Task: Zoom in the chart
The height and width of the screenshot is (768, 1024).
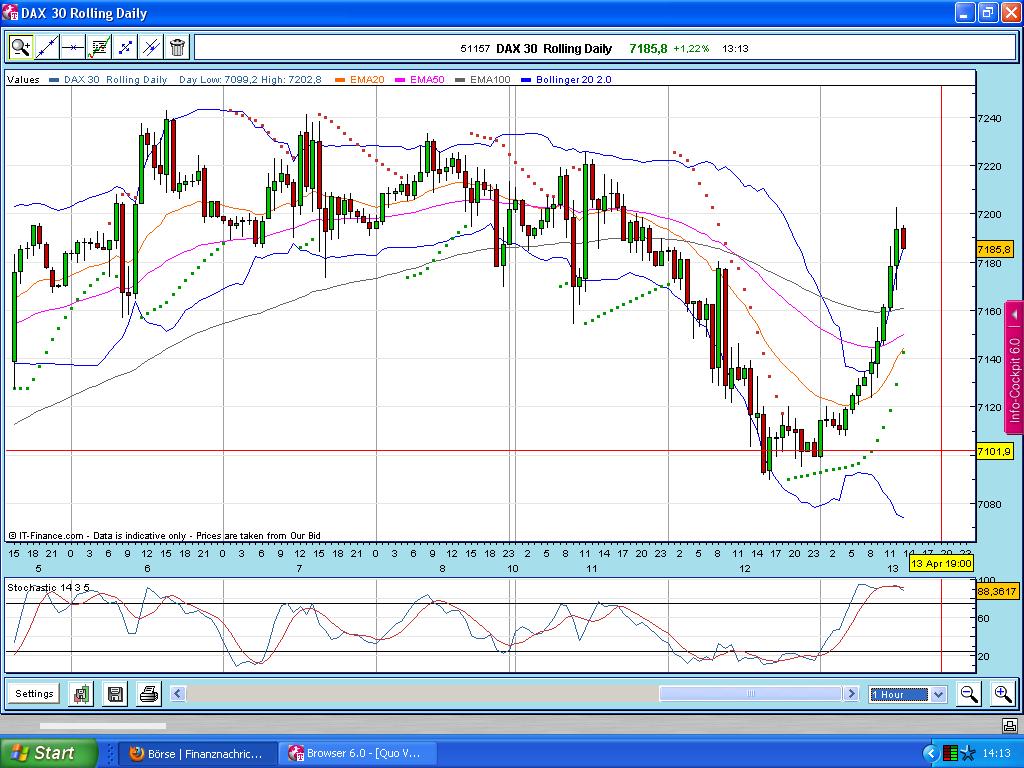Action: [x=1002, y=694]
